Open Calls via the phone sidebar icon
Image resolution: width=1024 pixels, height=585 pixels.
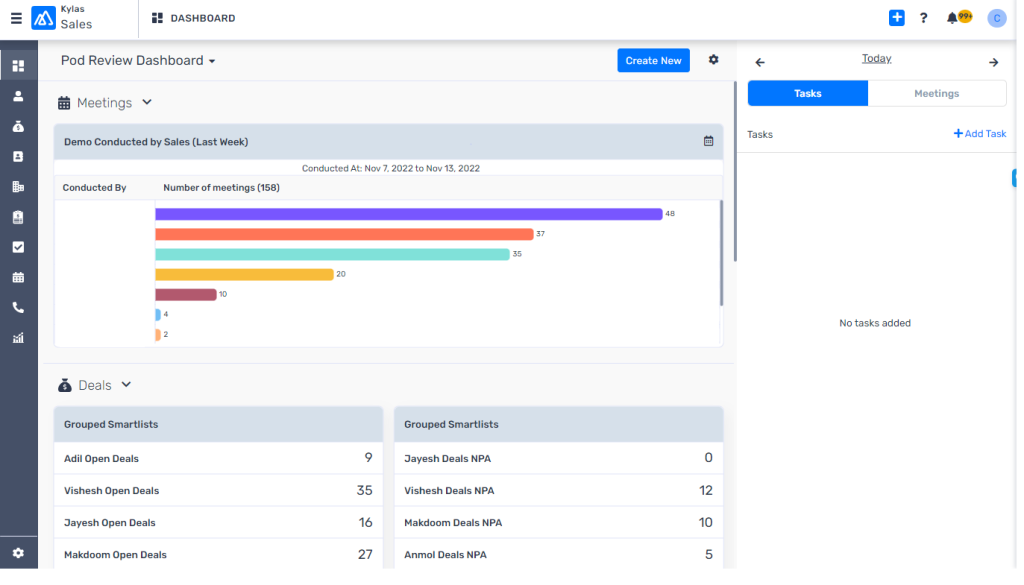click(18, 308)
